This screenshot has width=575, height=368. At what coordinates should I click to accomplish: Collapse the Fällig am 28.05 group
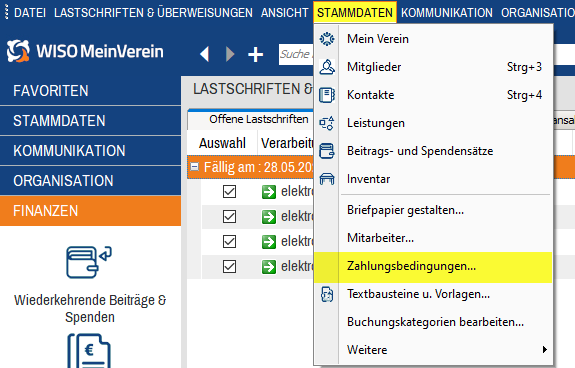(194, 167)
